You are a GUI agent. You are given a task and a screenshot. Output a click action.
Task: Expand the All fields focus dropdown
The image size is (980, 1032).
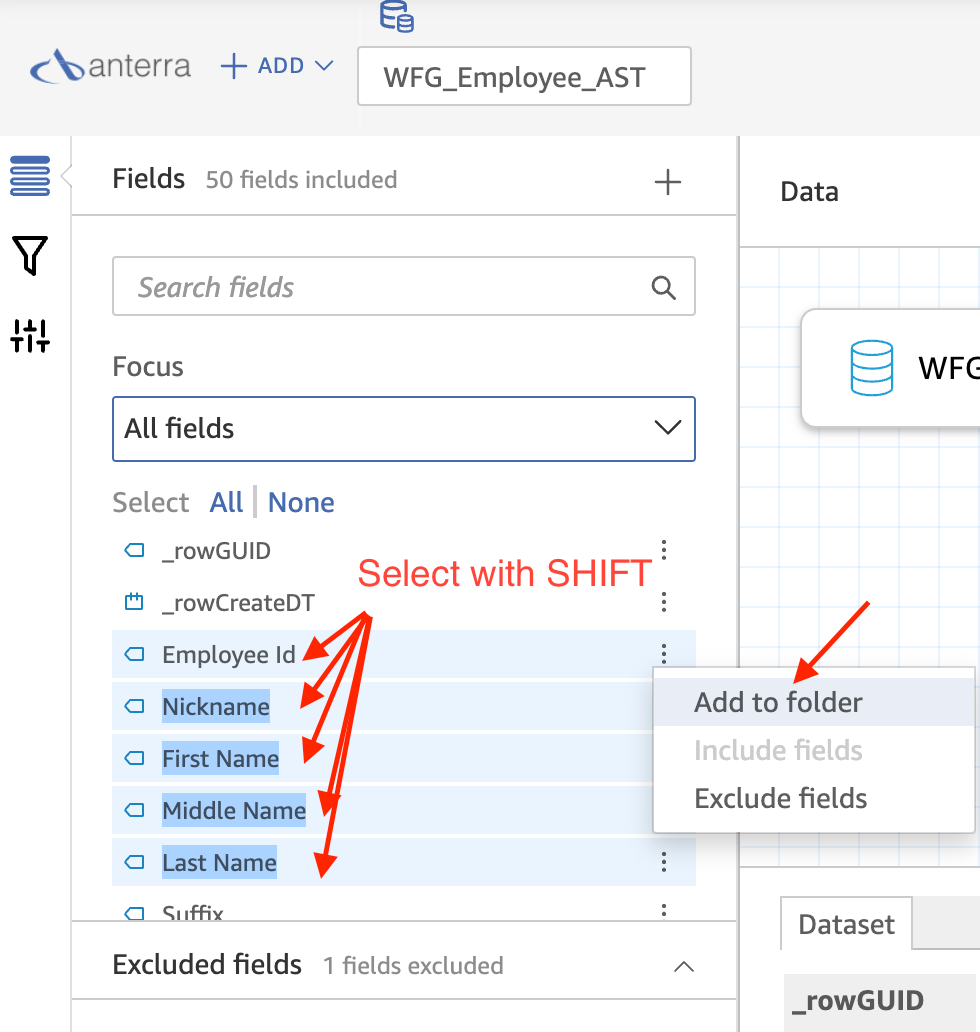[404, 428]
